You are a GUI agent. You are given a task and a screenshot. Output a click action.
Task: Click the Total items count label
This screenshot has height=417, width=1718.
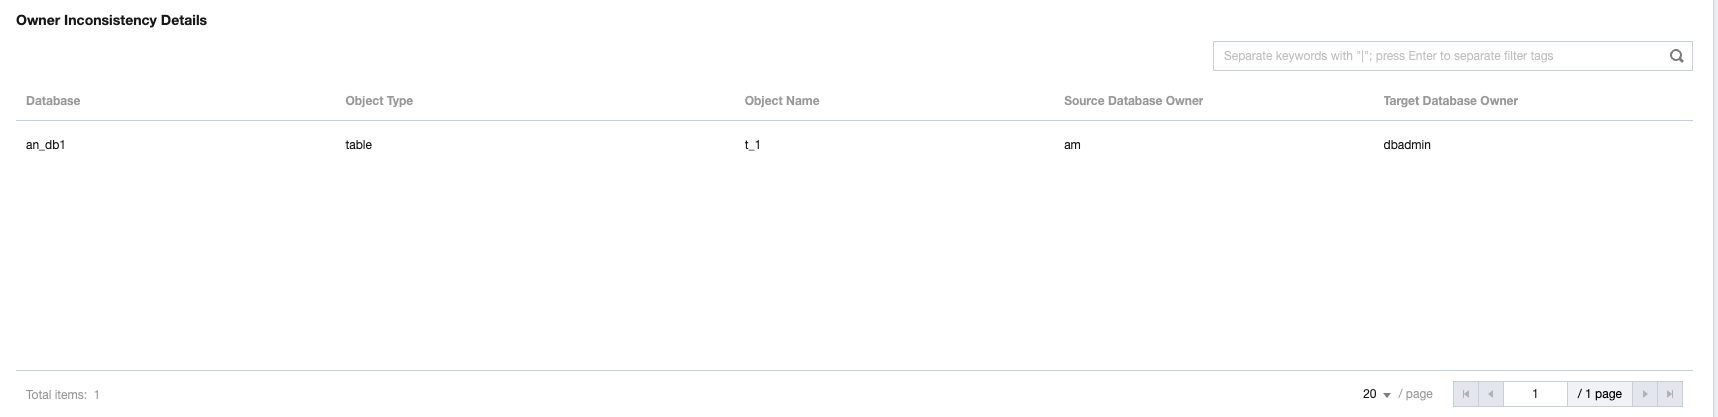coord(63,395)
